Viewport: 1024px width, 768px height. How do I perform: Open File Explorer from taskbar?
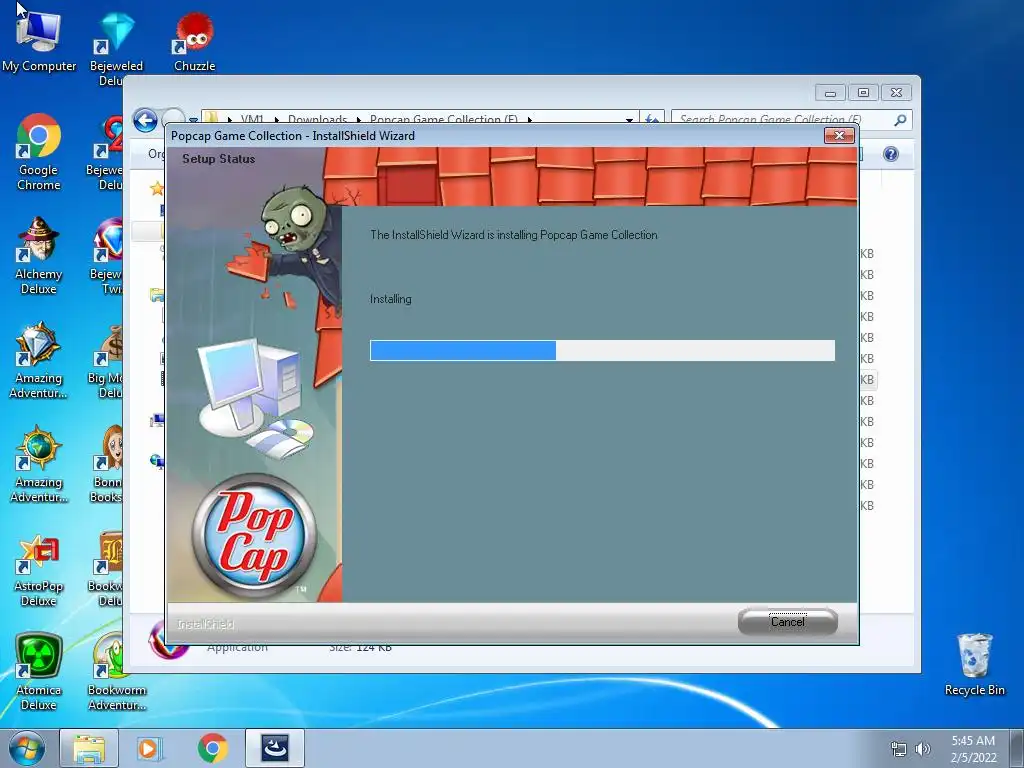[89, 748]
